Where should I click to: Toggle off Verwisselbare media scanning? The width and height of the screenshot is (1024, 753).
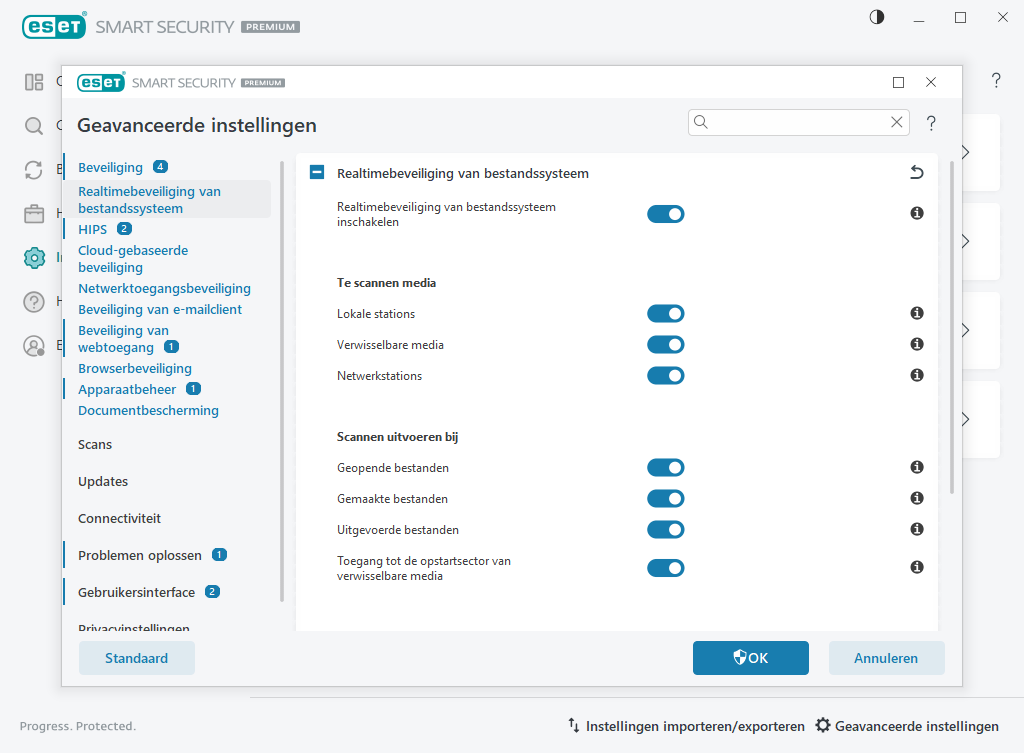point(665,344)
